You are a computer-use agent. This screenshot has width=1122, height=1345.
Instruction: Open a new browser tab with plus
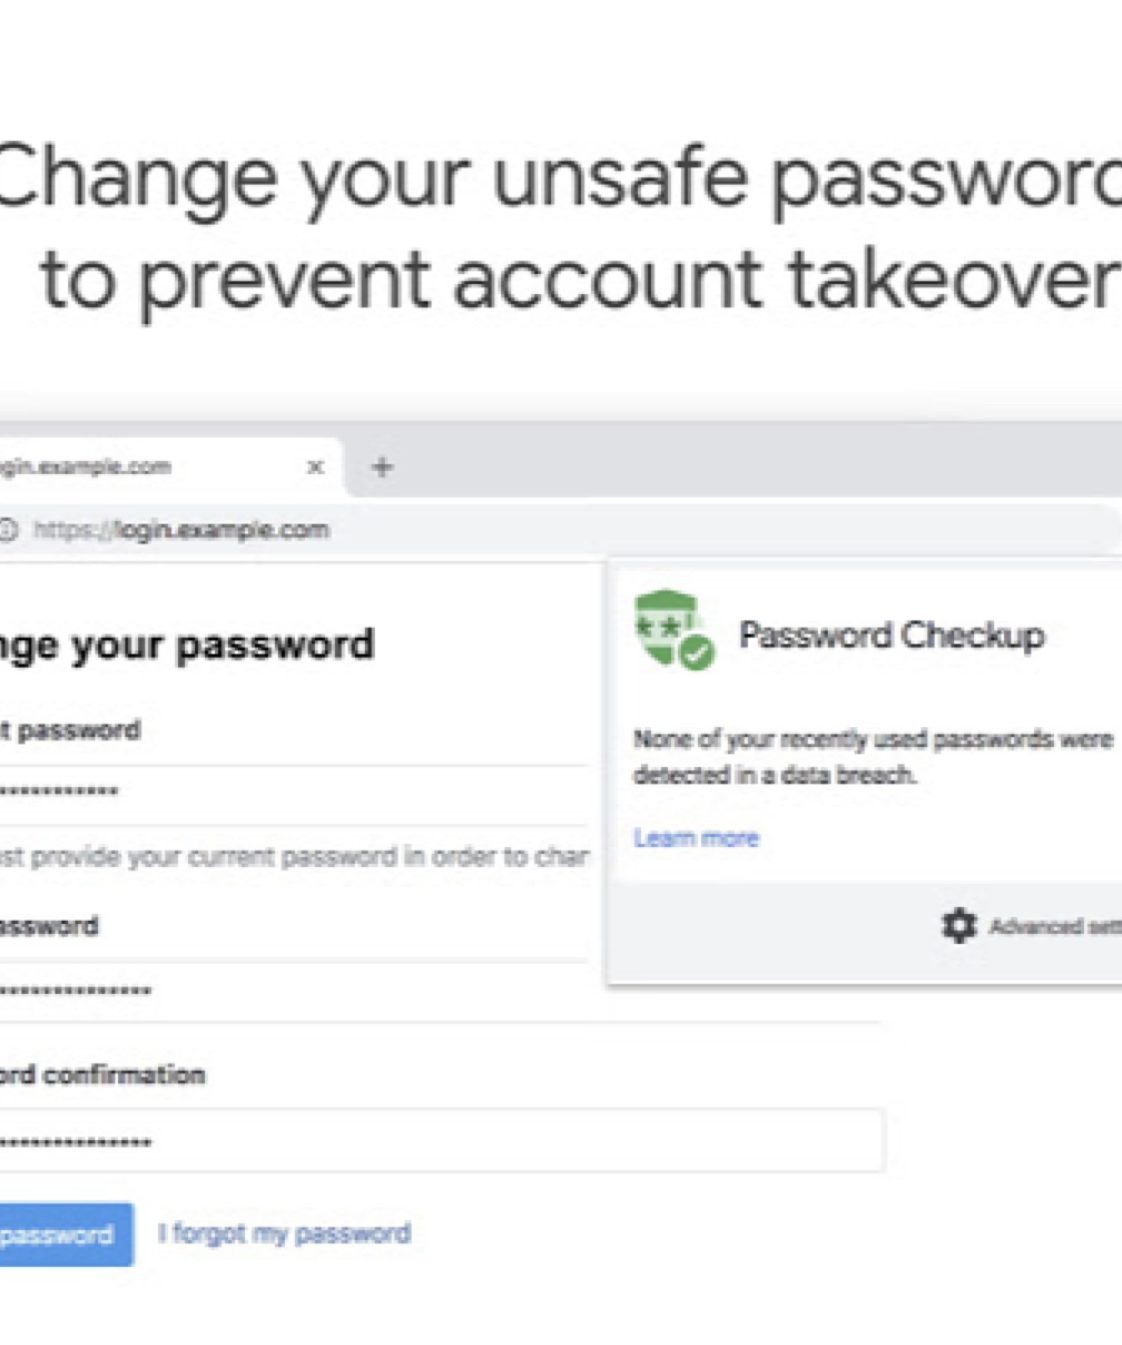click(382, 467)
